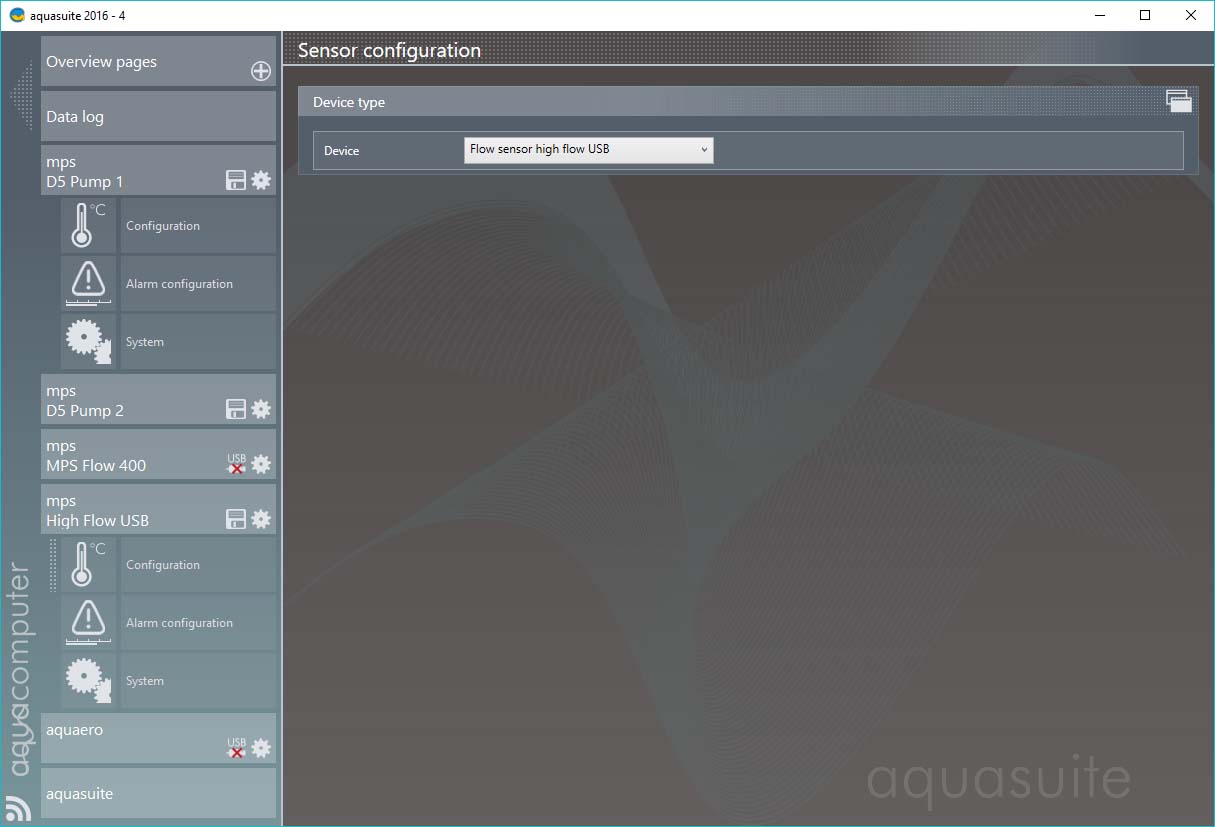The image size is (1215, 827).
Task: Add a new overview page with plus icon
Action: coord(260,71)
